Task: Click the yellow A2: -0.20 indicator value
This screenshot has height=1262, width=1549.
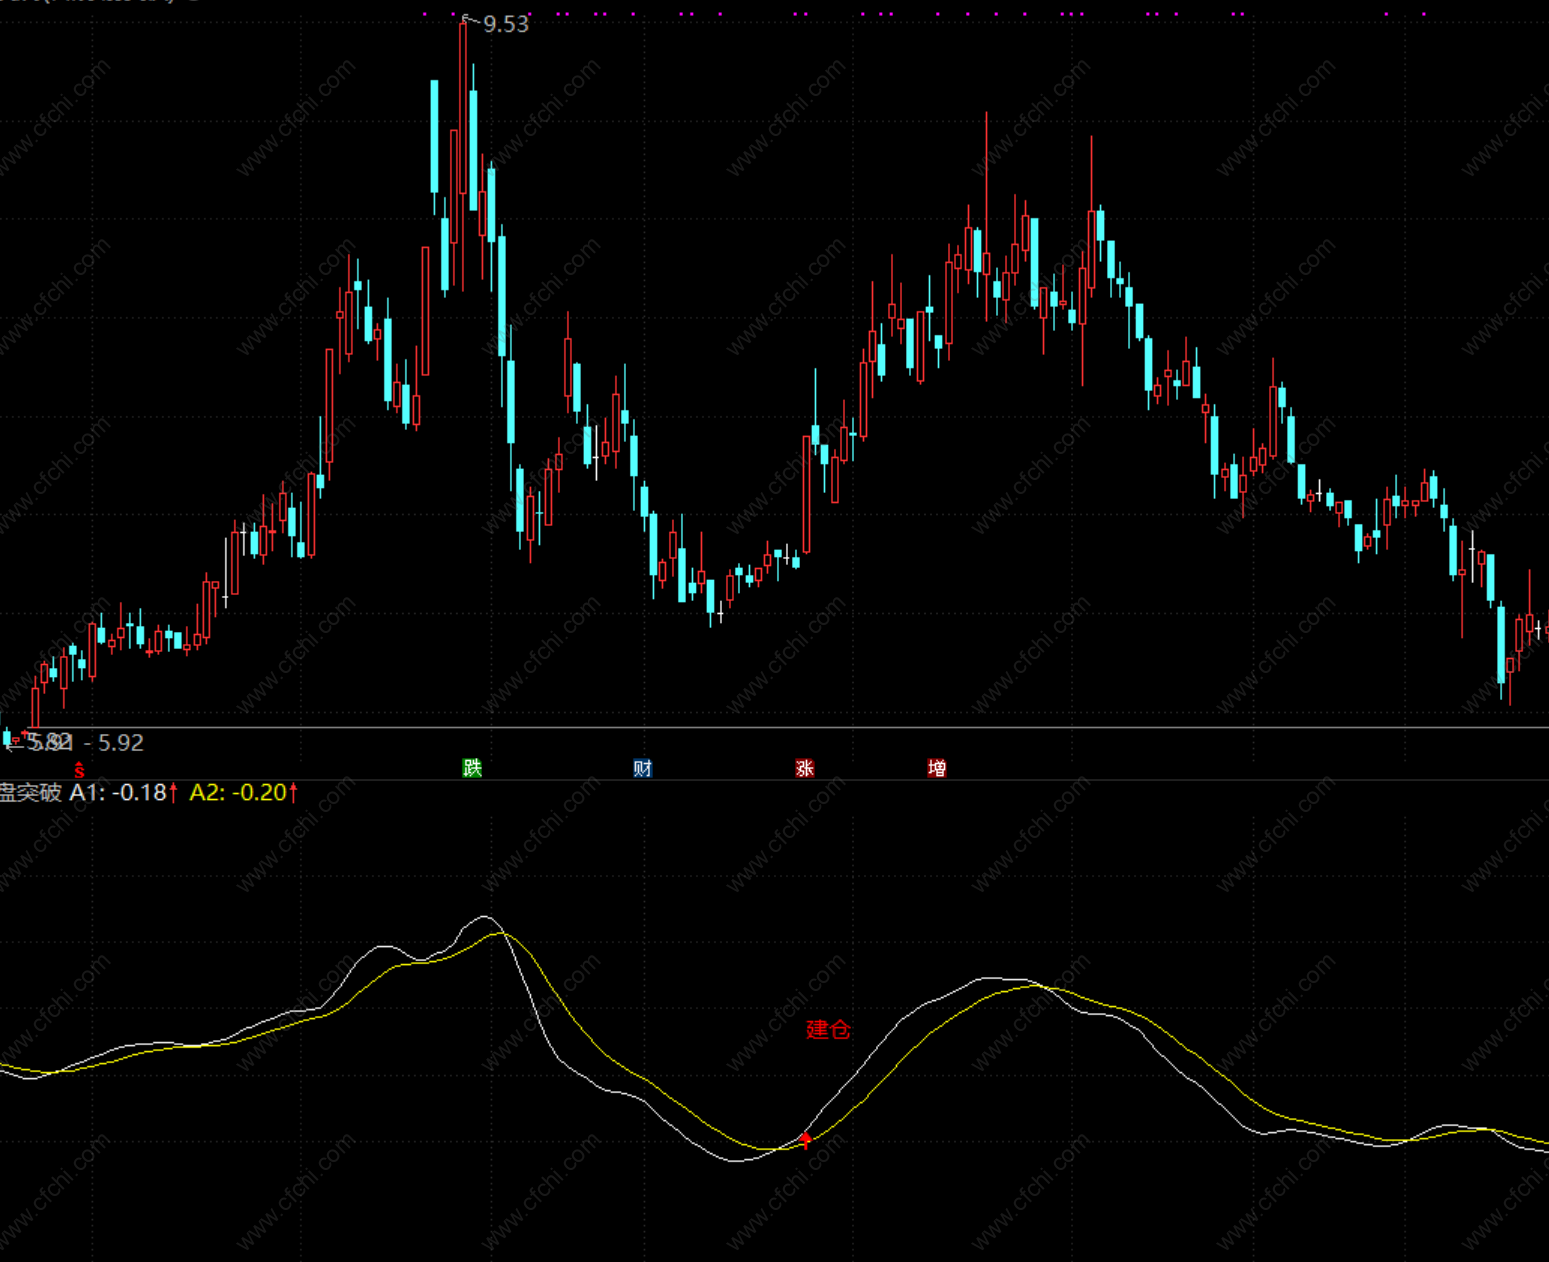Action: (x=238, y=793)
